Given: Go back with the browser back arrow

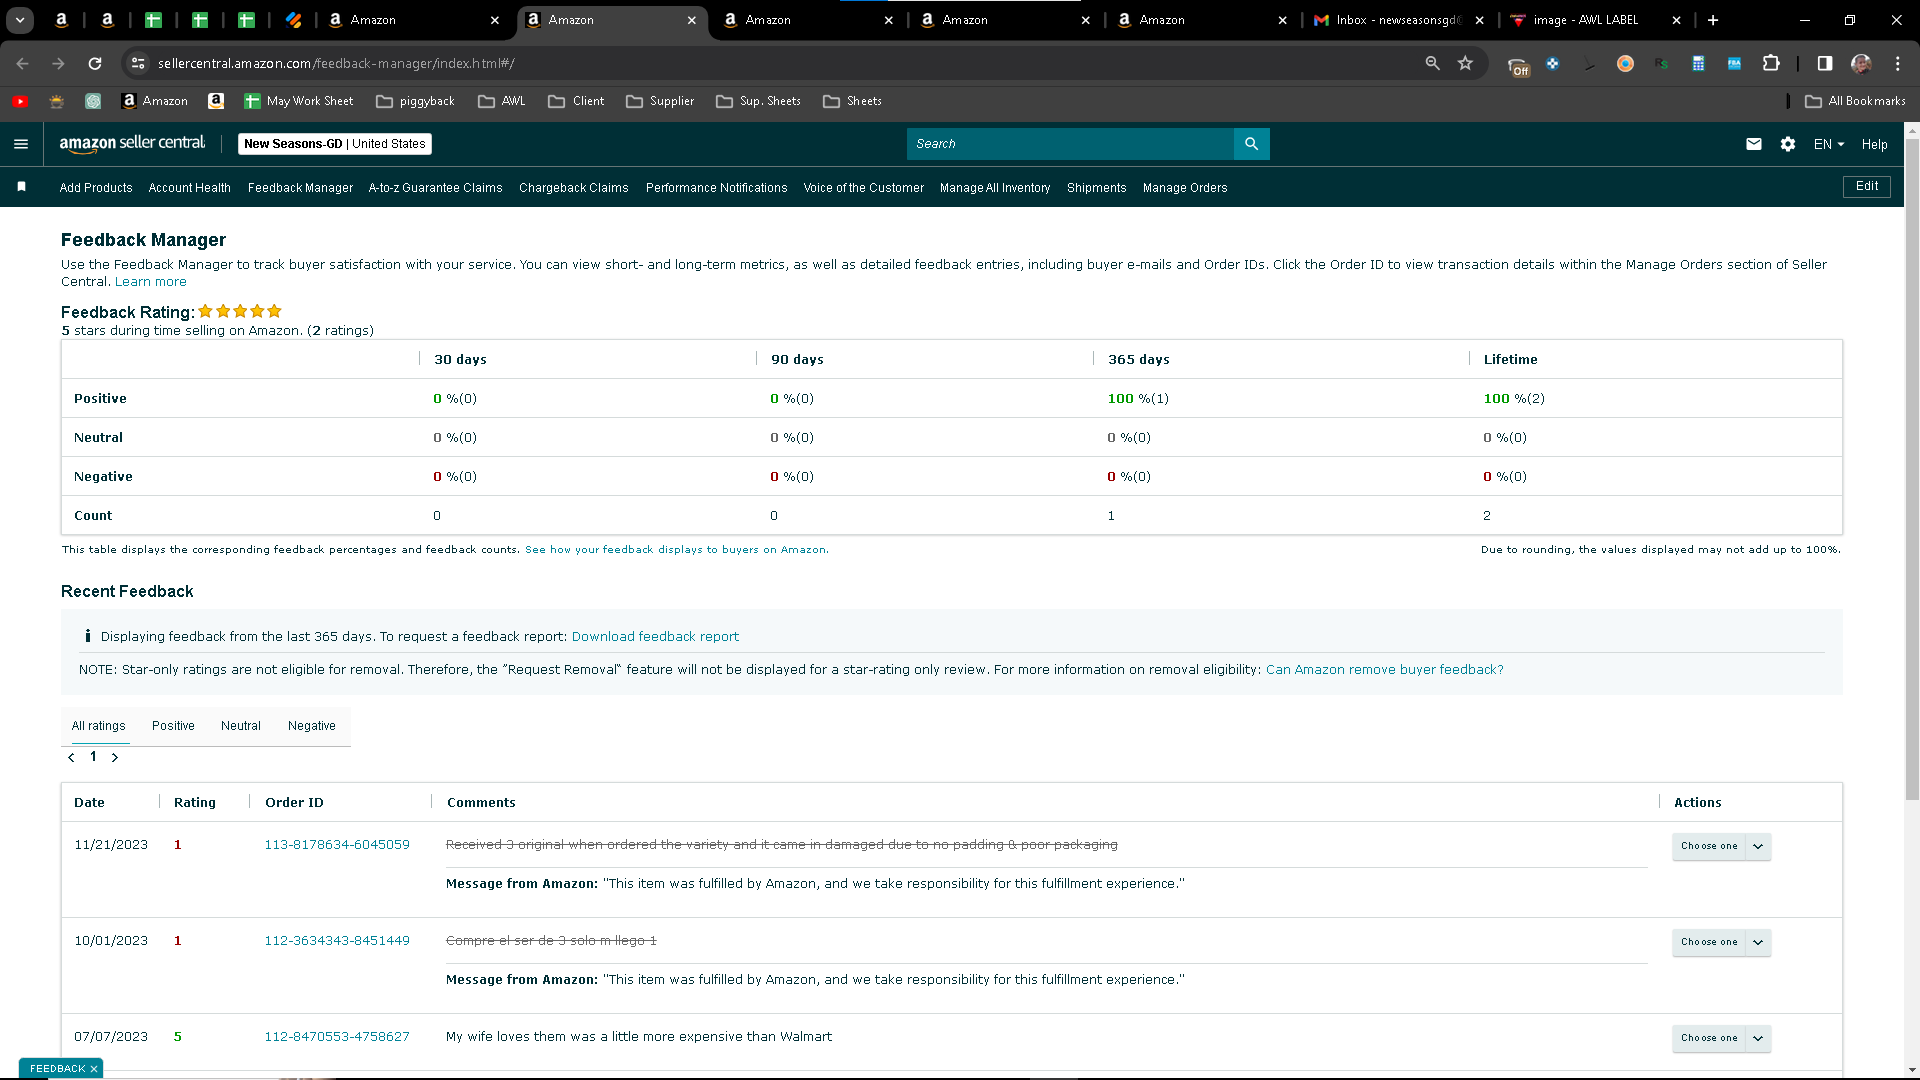Looking at the screenshot, I should [x=22, y=63].
